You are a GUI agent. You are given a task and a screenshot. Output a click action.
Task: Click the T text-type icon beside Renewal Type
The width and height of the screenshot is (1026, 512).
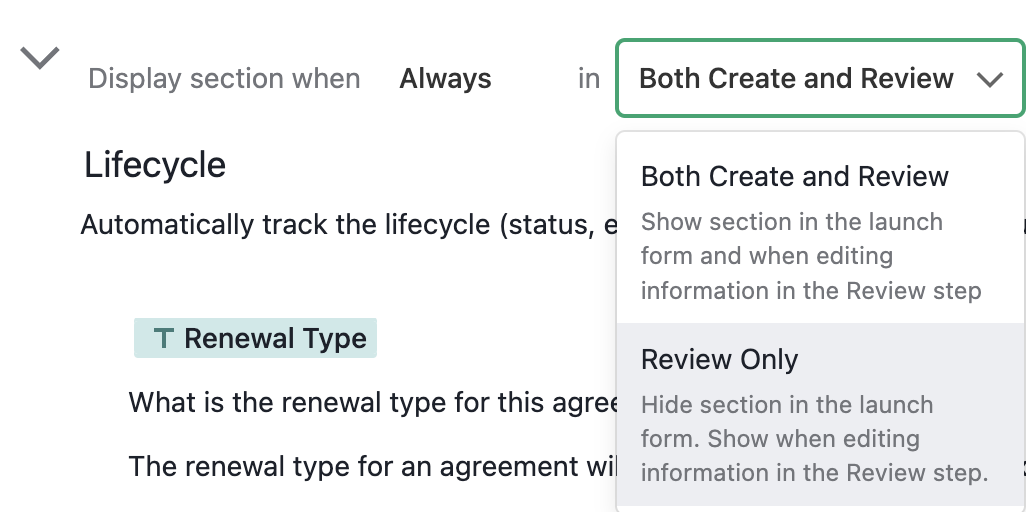point(164,338)
